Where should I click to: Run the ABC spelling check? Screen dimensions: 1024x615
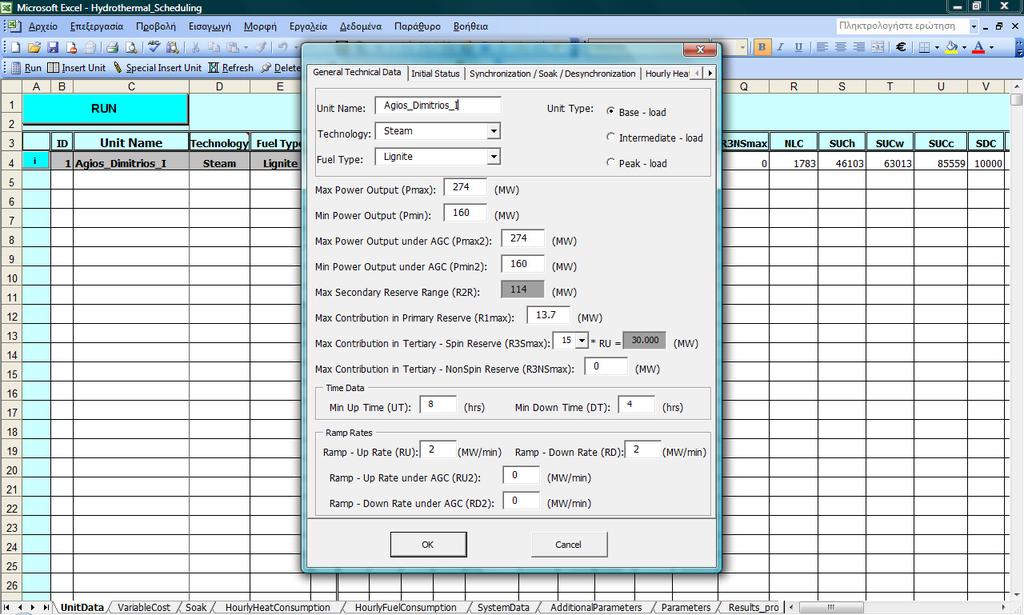point(154,47)
